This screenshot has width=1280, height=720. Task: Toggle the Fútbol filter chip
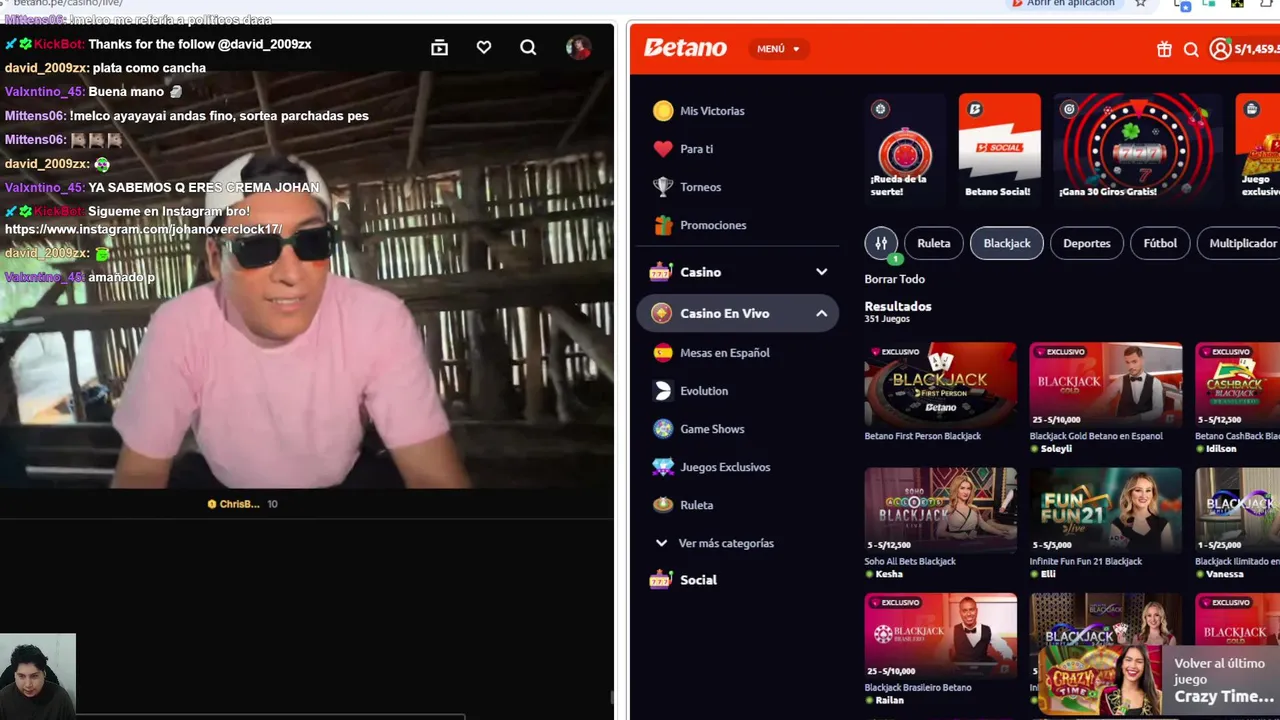pos(1160,243)
